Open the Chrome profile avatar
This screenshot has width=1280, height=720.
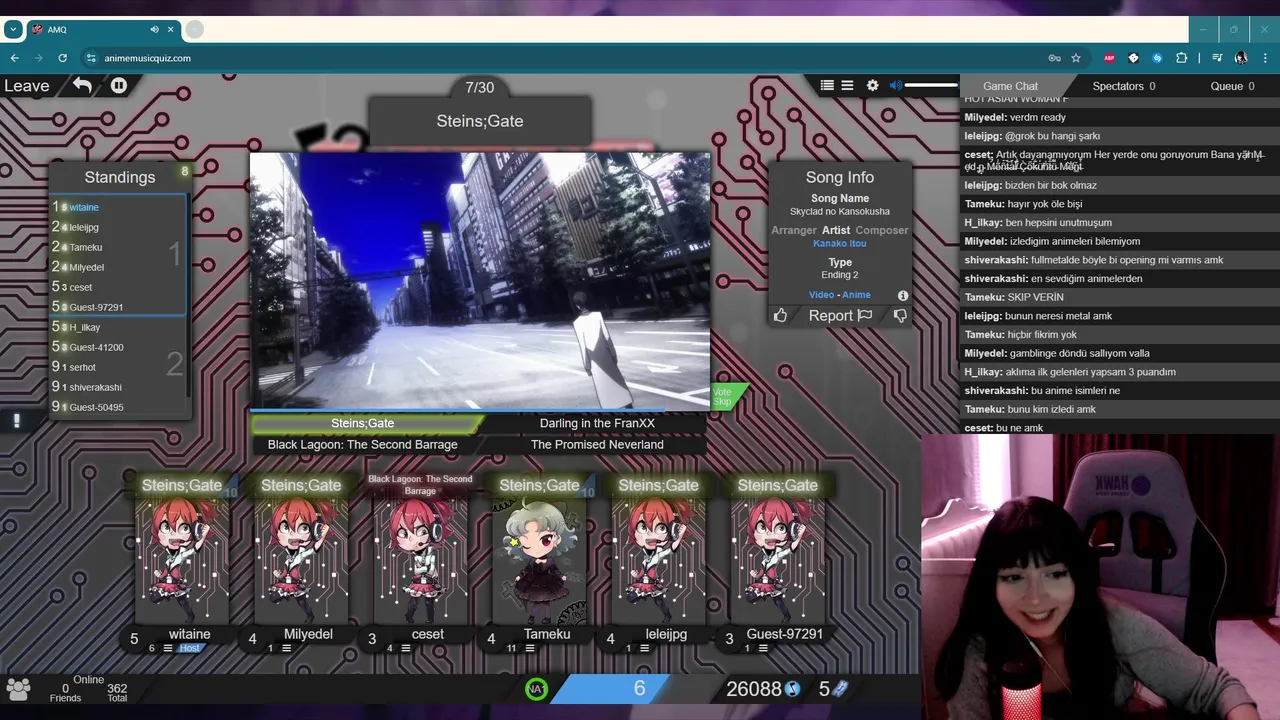[x=1241, y=58]
